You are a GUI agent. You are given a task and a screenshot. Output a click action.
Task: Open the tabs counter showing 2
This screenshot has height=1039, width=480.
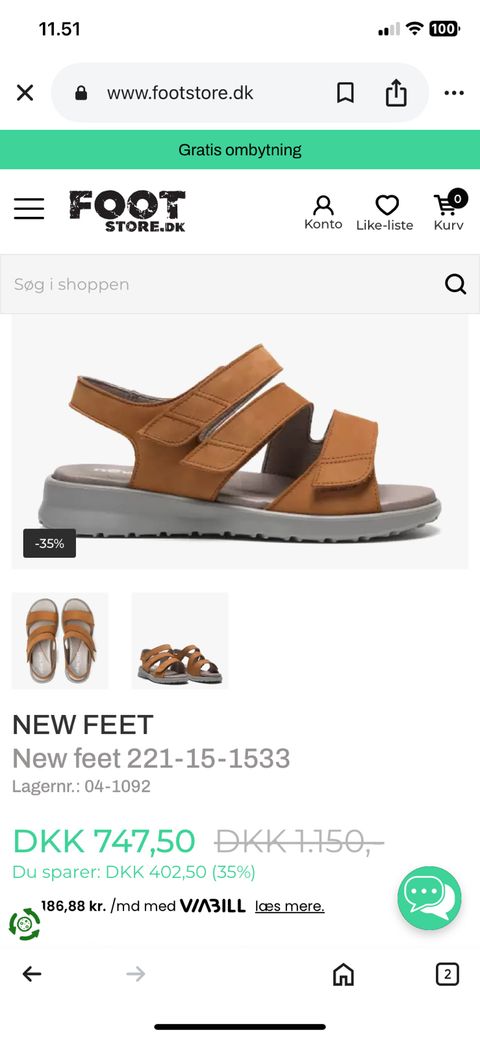coord(448,974)
